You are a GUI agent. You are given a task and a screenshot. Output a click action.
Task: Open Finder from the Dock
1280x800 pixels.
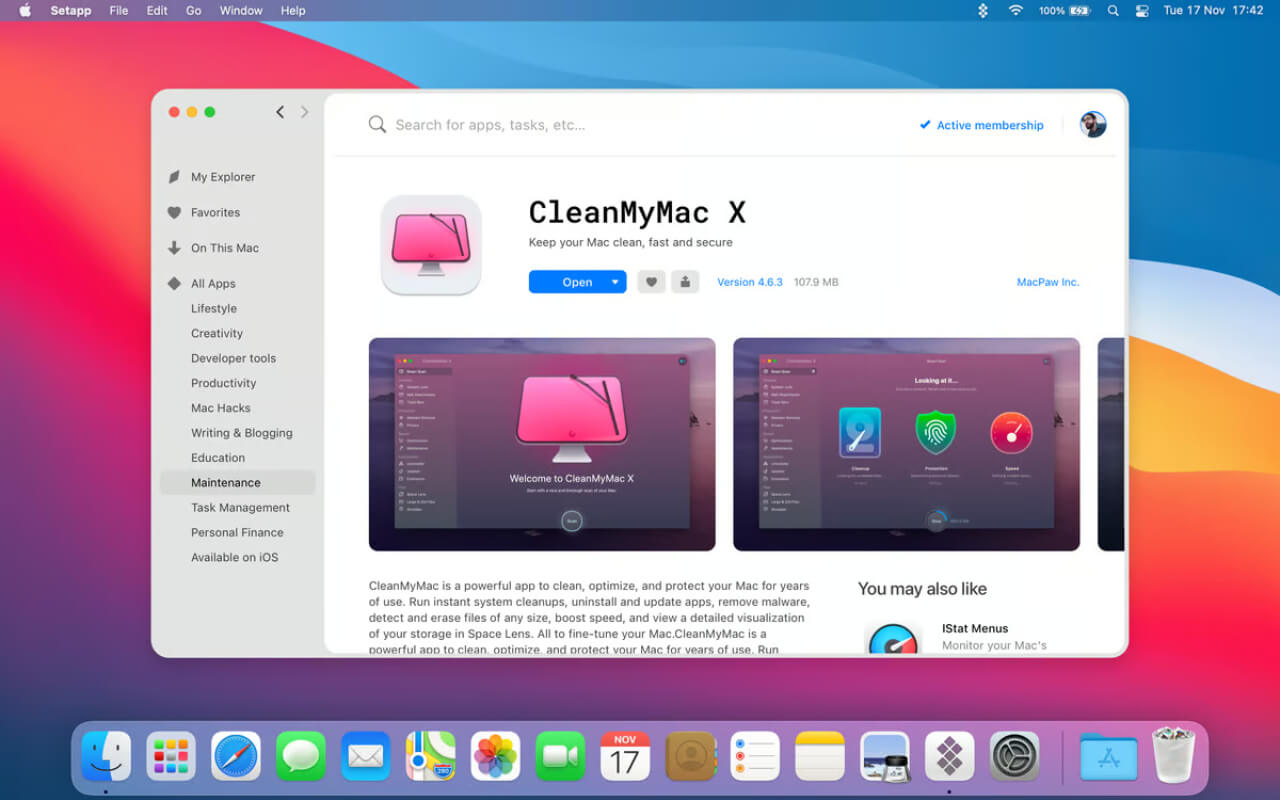(x=106, y=756)
